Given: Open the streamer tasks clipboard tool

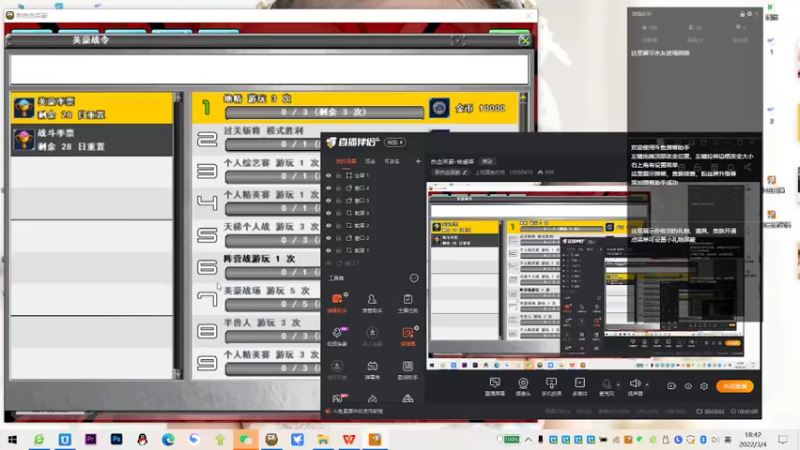Looking at the screenshot, I should tap(408, 303).
